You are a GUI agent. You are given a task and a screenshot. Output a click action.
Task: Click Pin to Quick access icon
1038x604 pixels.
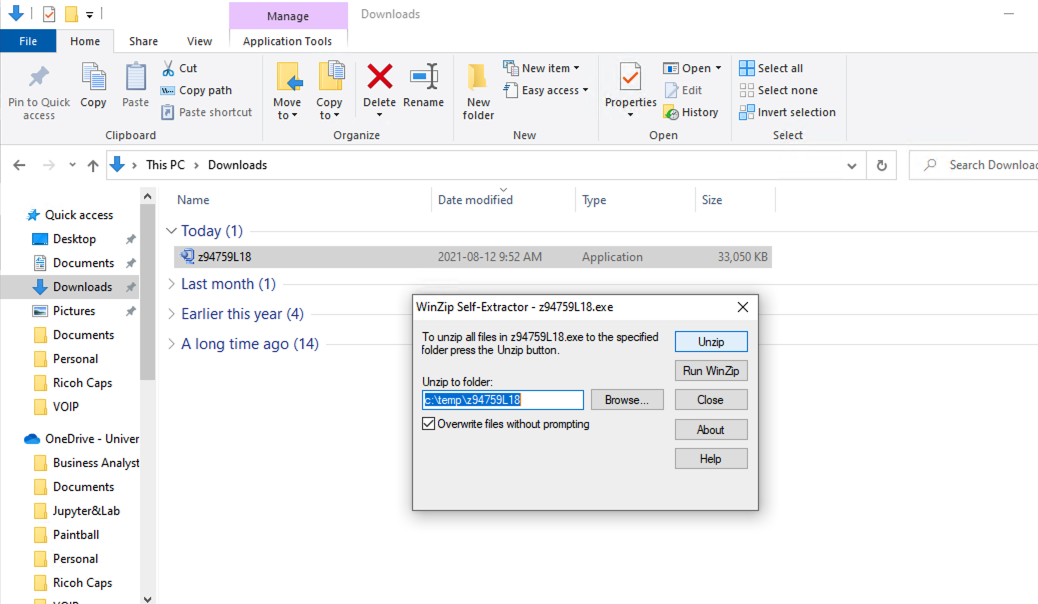39,77
